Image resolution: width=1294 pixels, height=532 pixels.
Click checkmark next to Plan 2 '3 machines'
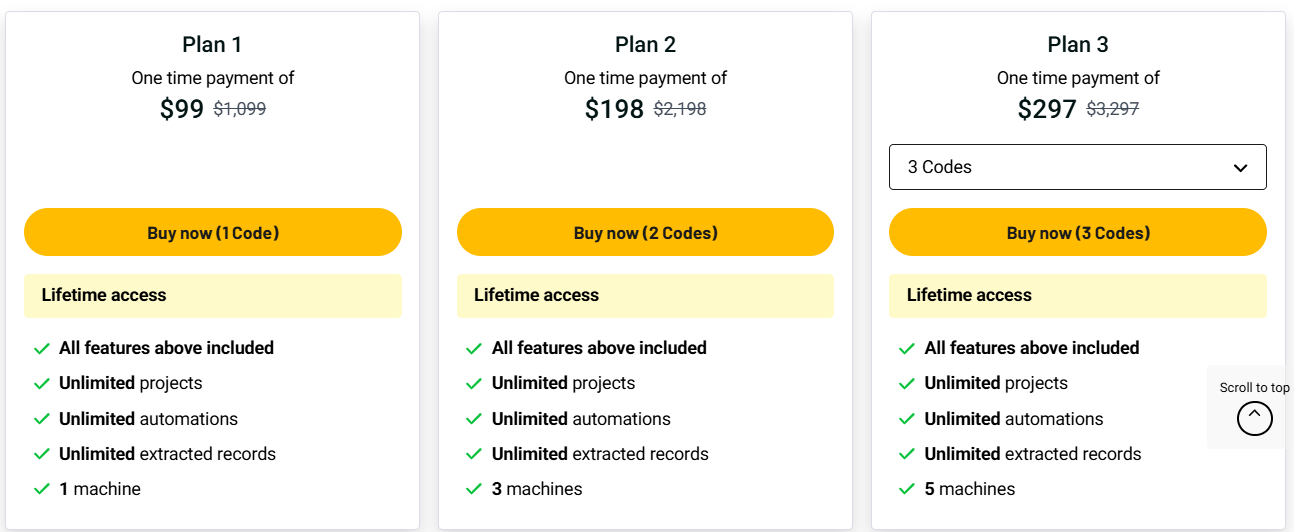point(474,489)
